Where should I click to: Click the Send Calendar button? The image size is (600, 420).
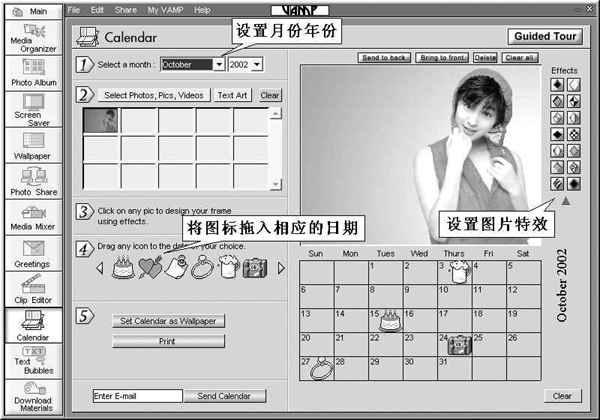click(x=224, y=396)
